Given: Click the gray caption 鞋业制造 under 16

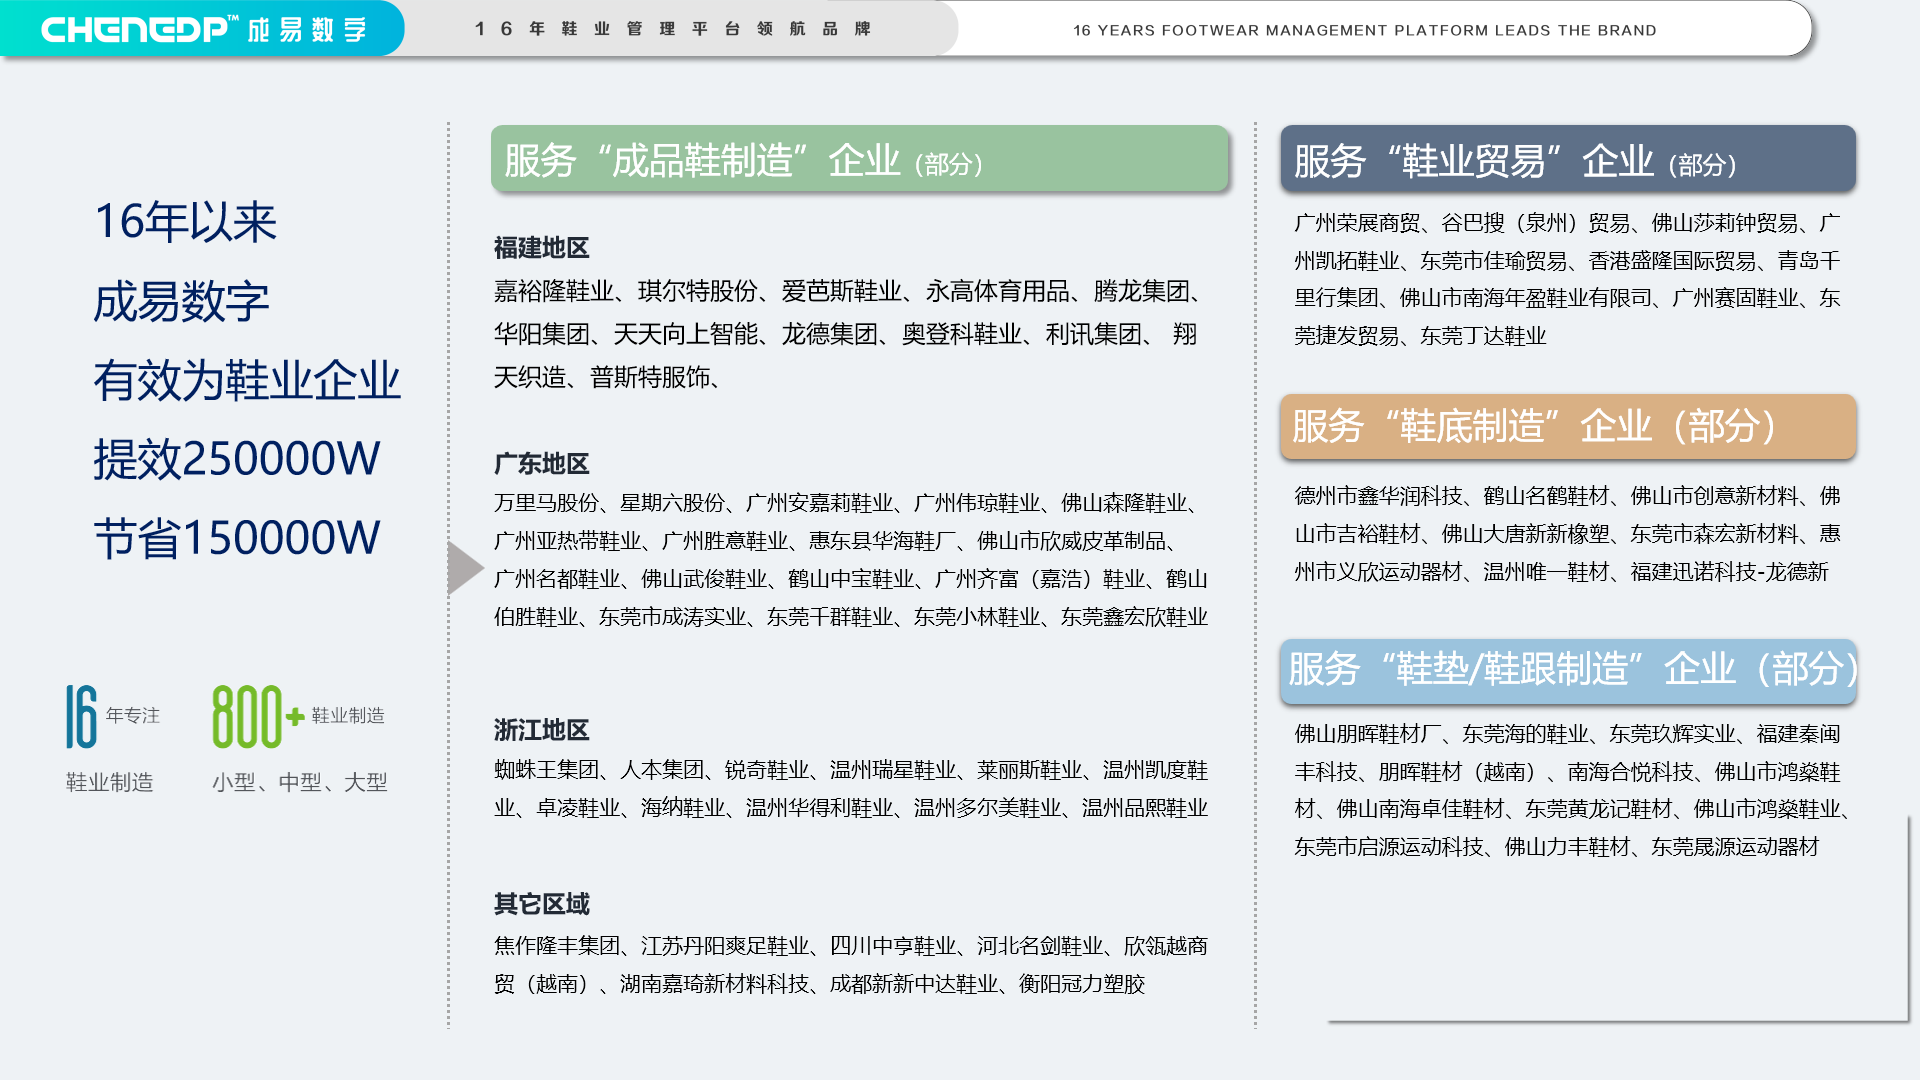Looking at the screenshot, I should [109, 782].
